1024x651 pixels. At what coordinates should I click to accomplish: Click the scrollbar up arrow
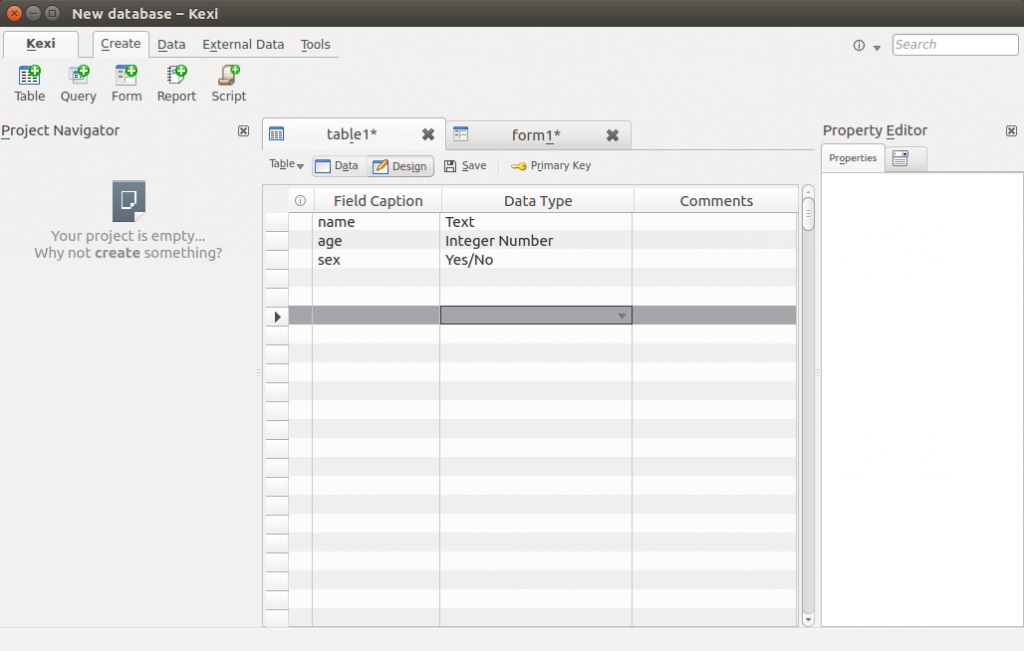coord(808,192)
